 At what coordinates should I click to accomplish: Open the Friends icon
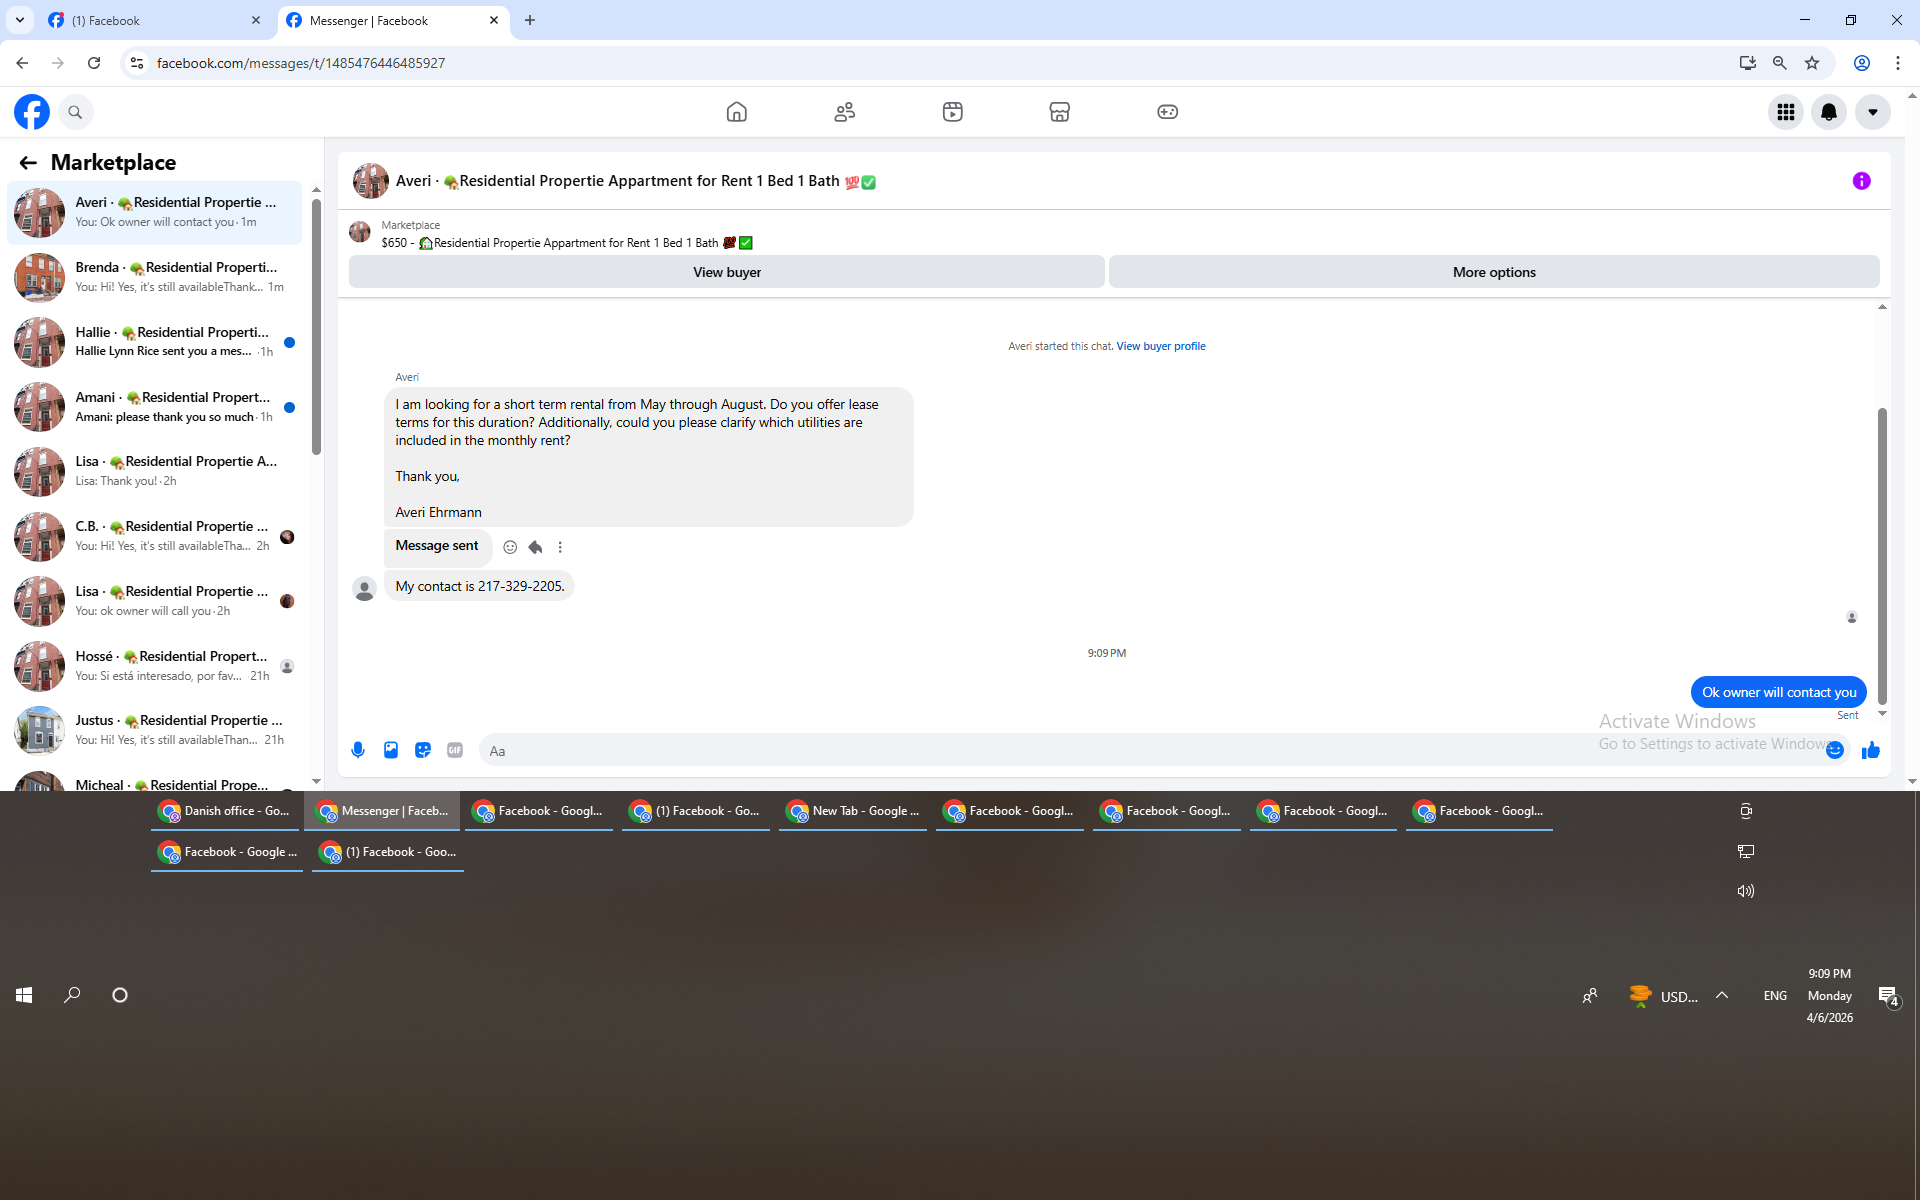click(845, 112)
